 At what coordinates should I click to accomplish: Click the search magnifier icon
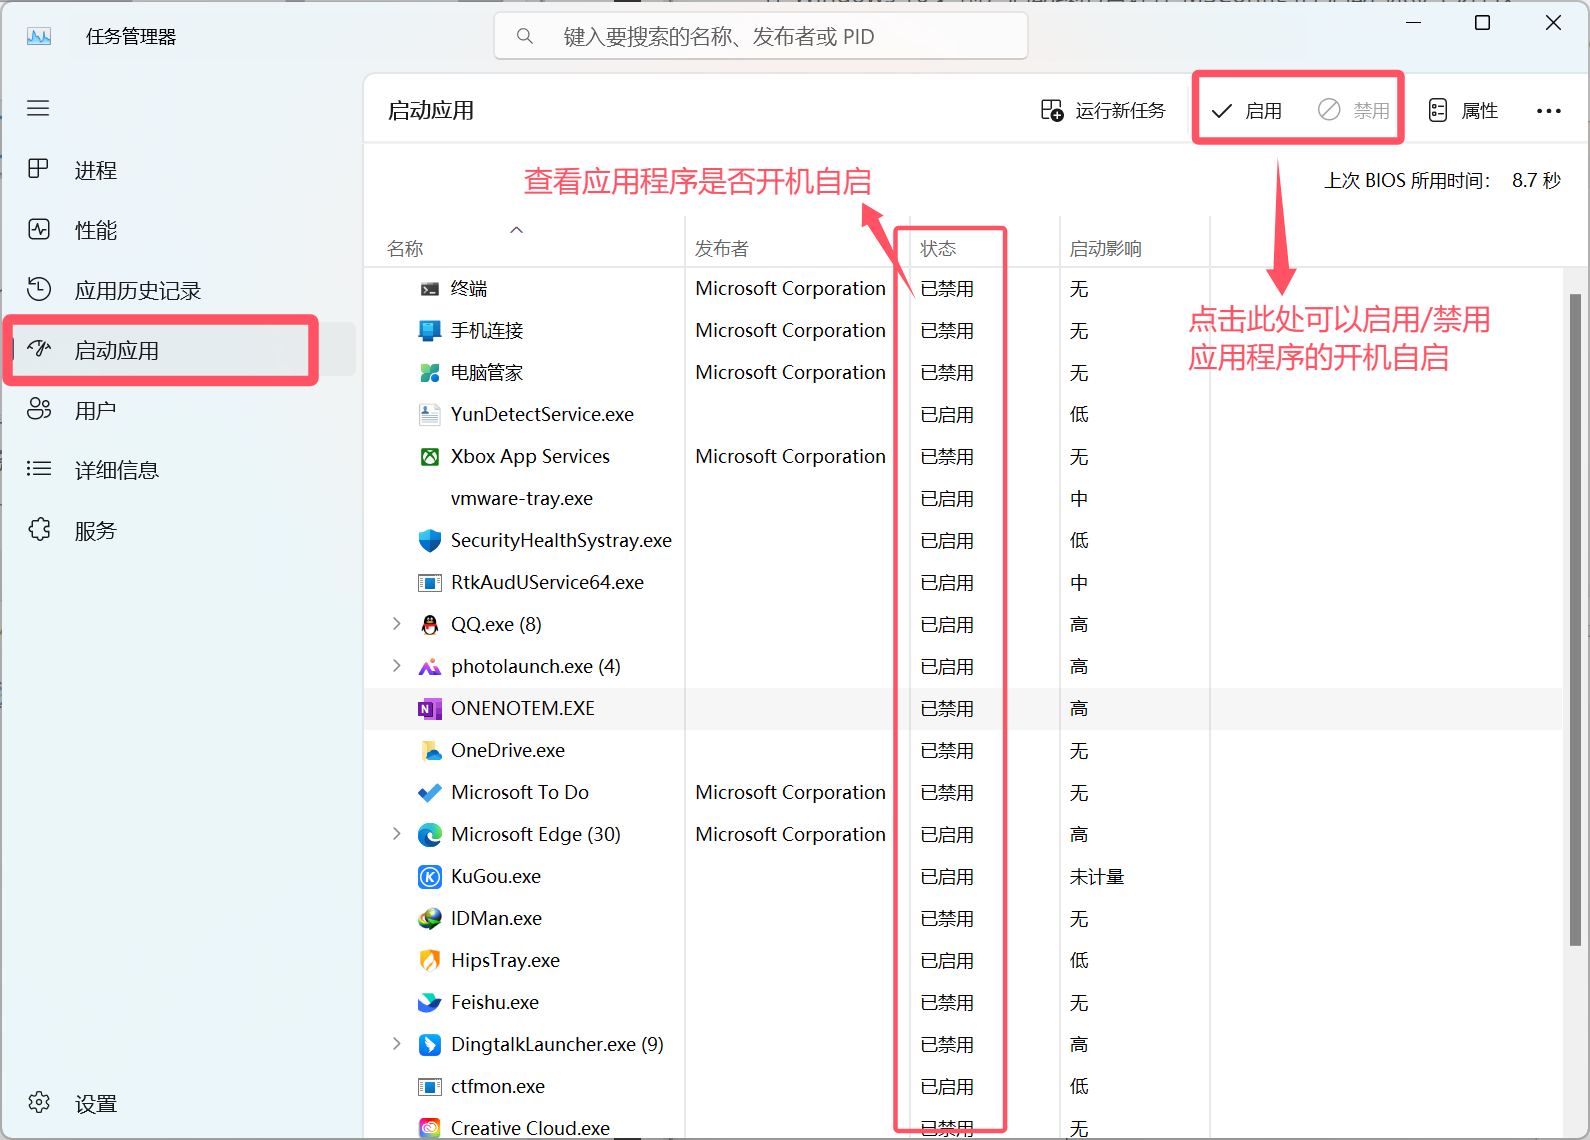[525, 37]
